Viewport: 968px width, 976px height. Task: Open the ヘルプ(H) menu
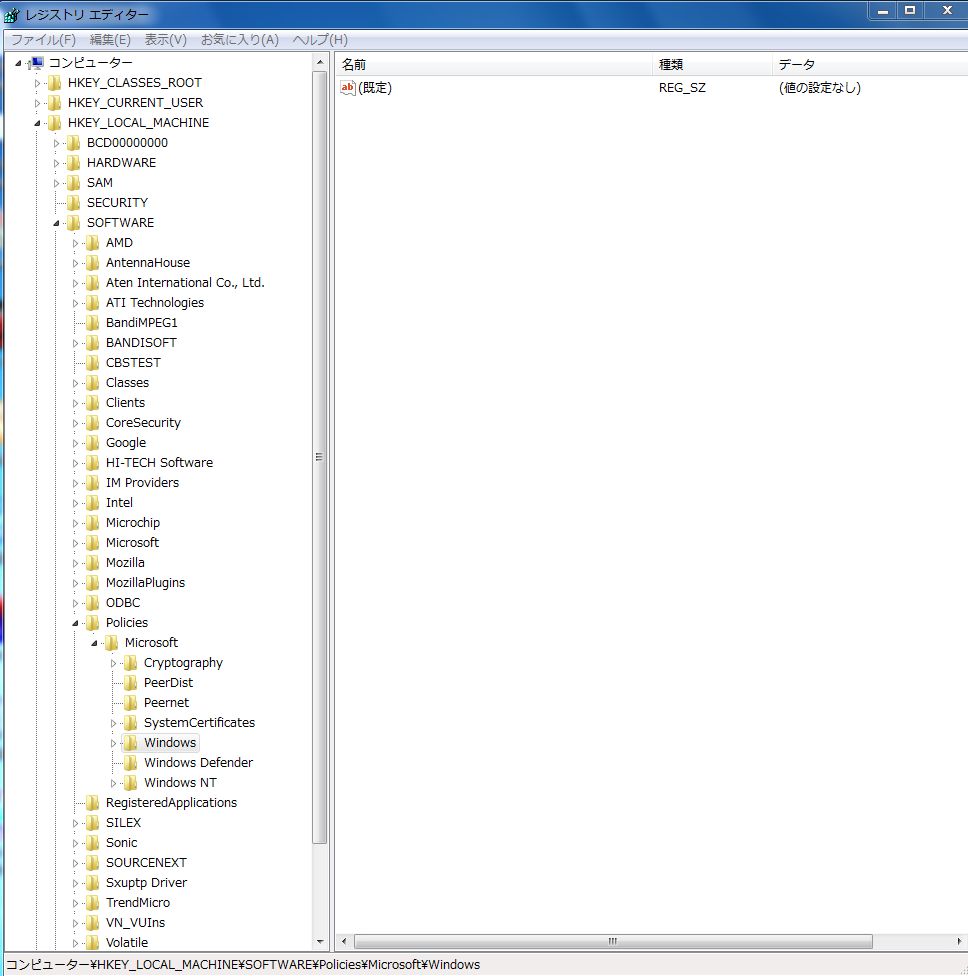click(320, 40)
